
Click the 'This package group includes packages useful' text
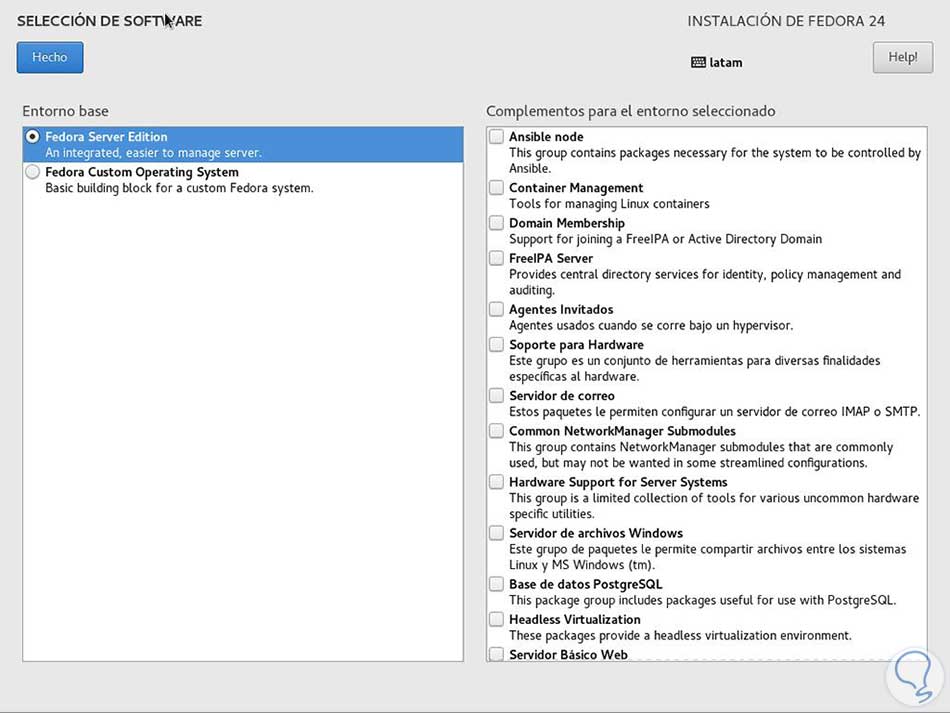point(702,600)
